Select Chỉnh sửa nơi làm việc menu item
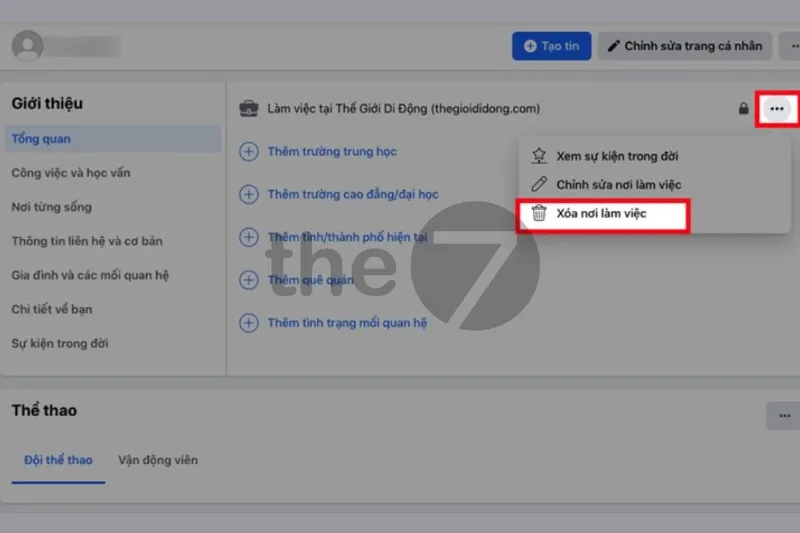 pos(655,185)
